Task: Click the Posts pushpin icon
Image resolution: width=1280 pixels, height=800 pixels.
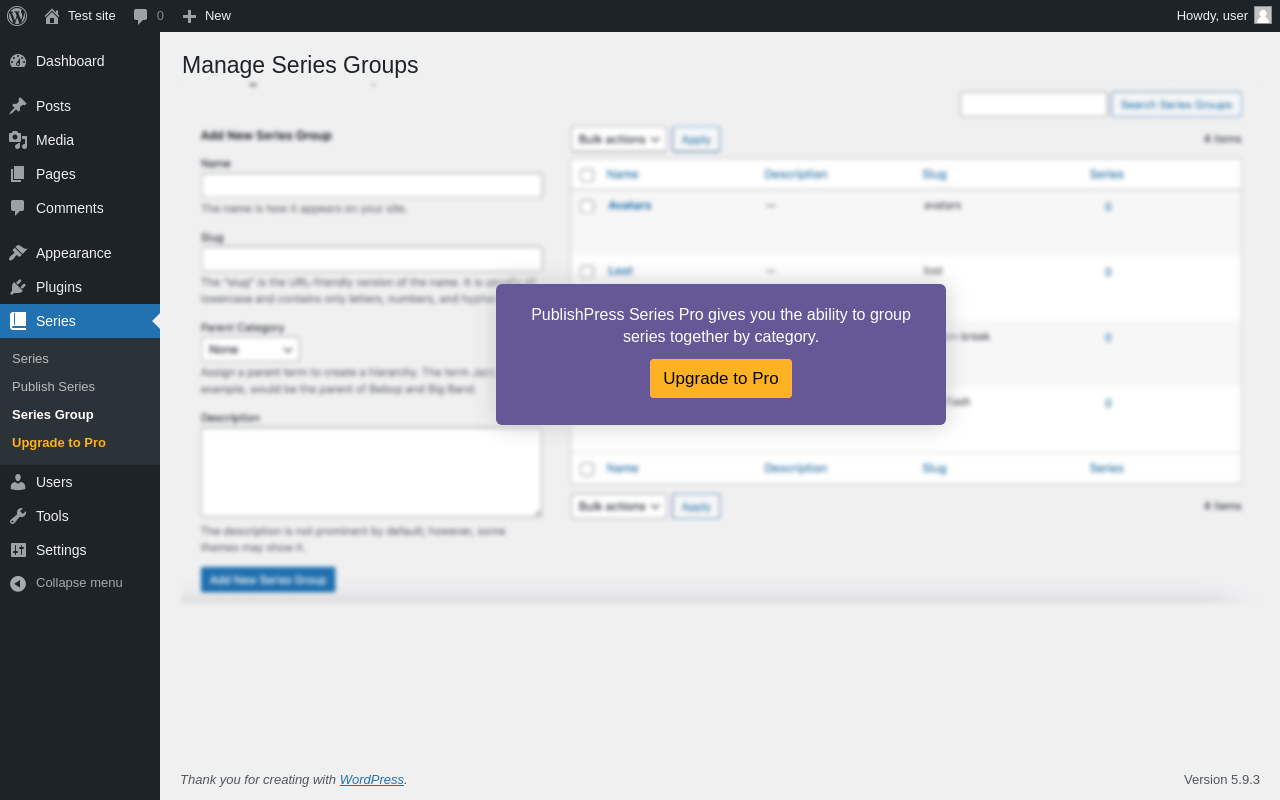Action: (18, 106)
